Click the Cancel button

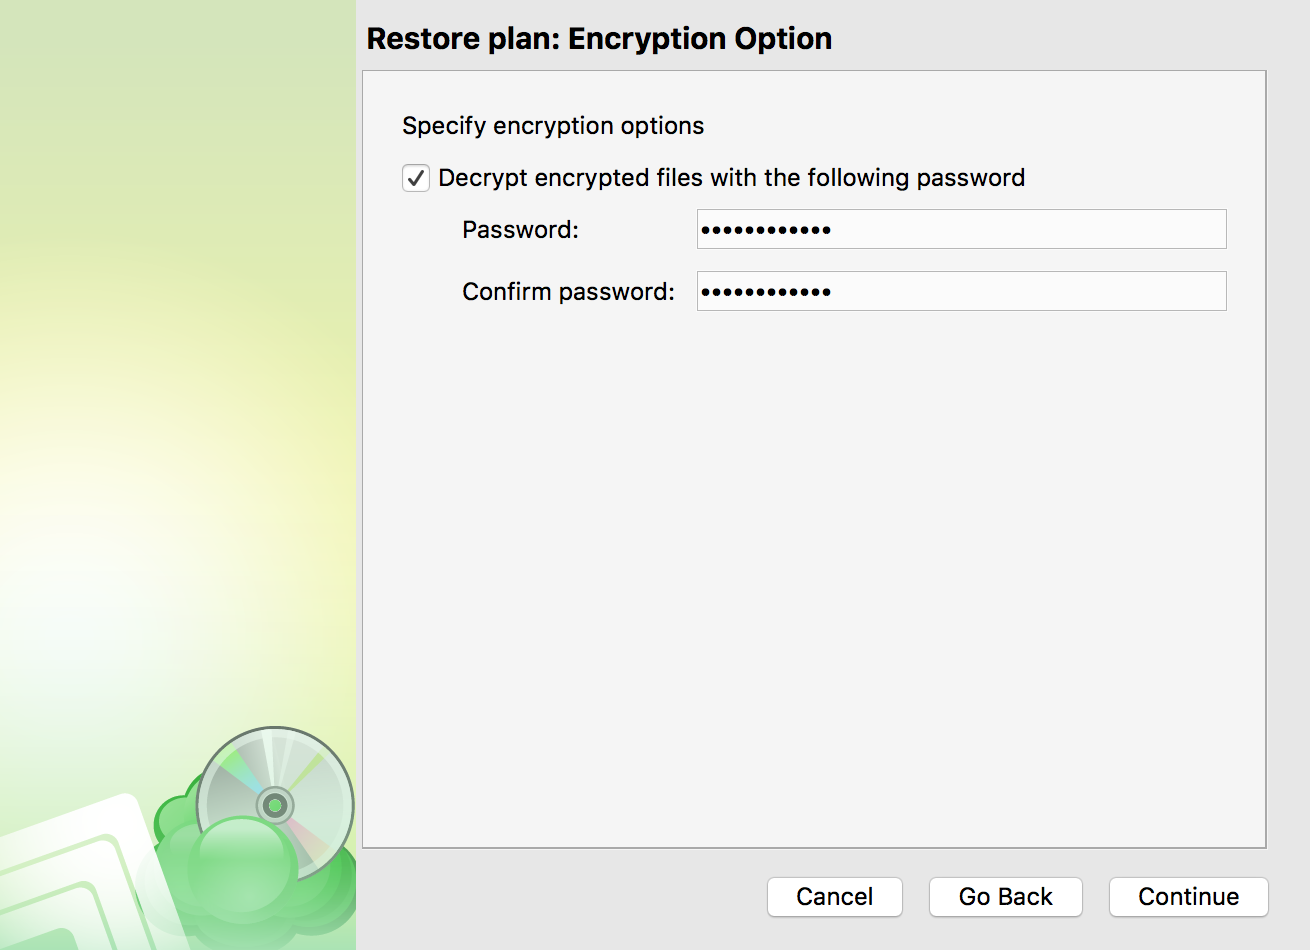pyautogui.click(x=835, y=897)
